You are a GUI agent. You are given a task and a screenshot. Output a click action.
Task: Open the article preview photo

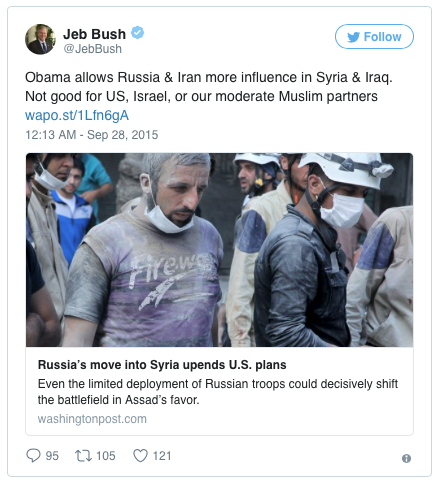[219, 250]
